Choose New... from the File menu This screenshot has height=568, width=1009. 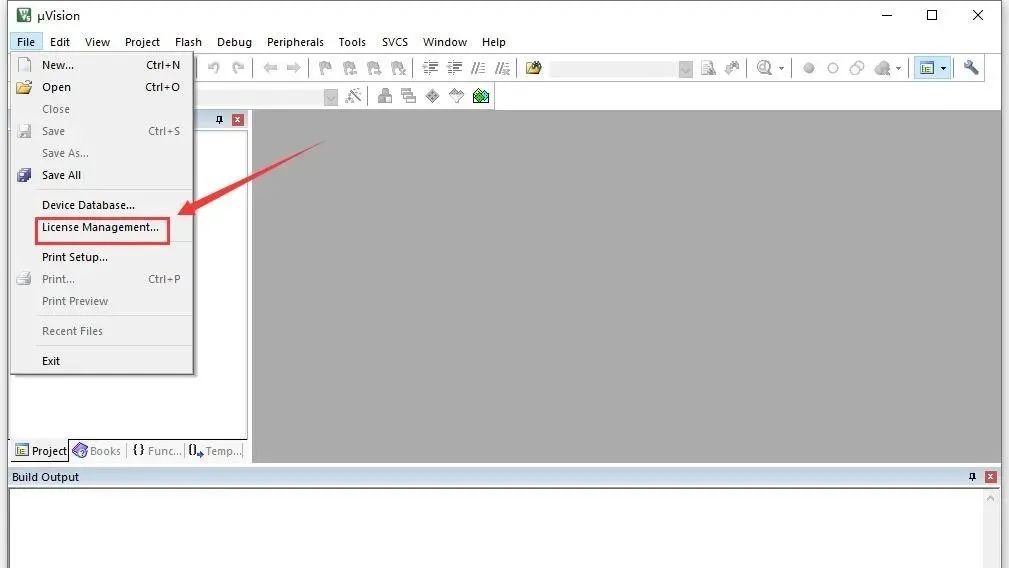(x=102, y=65)
